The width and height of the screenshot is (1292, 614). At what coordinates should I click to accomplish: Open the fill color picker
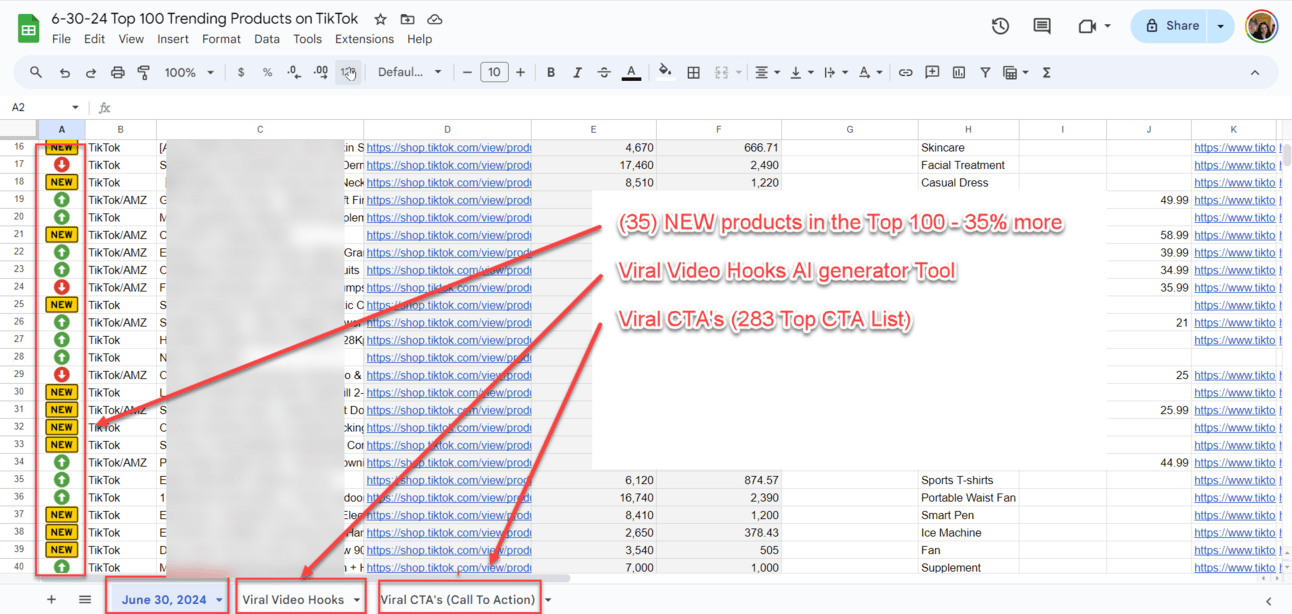pos(665,73)
